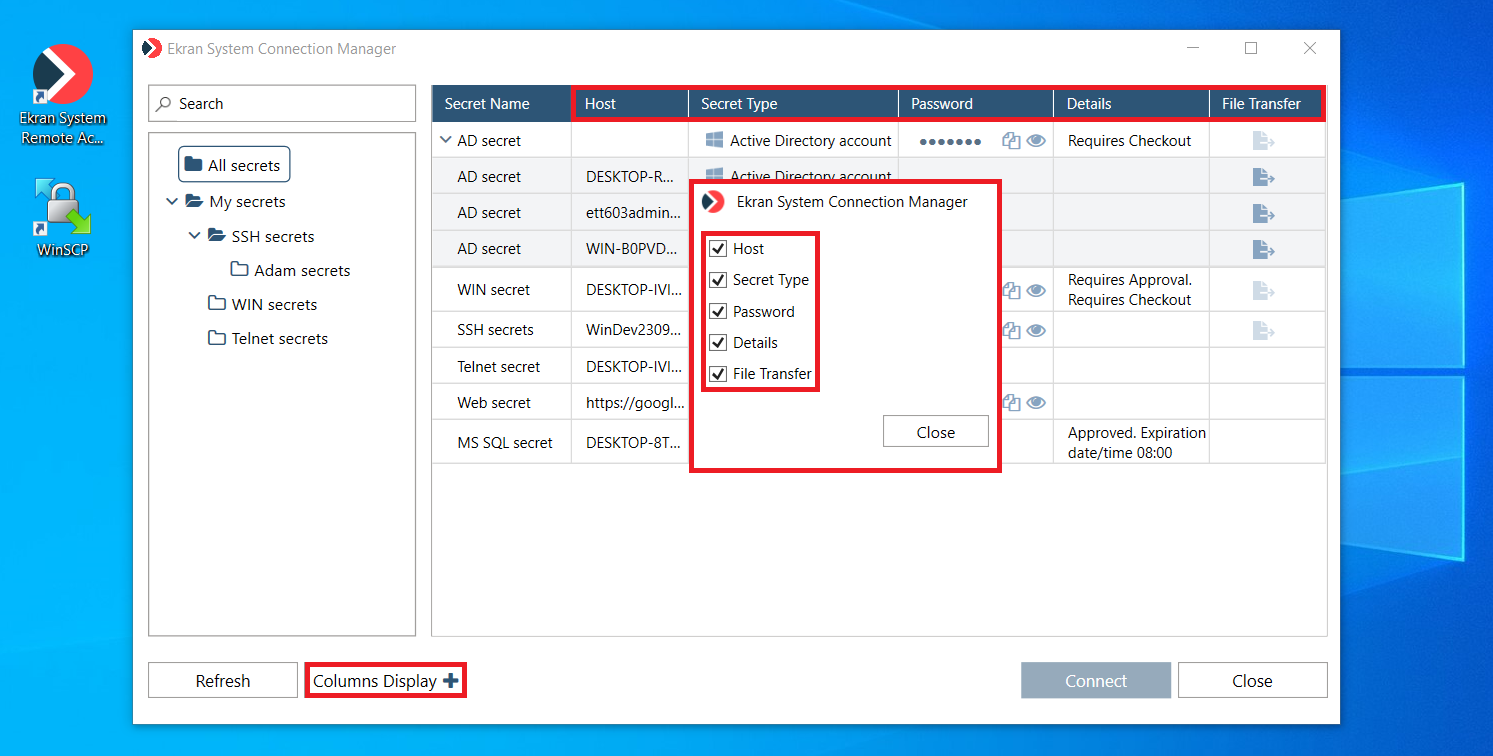Image resolution: width=1493 pixels, height=756 pixels.
Task: Toggle the File Transfer column checkbox
Action: 718,374
